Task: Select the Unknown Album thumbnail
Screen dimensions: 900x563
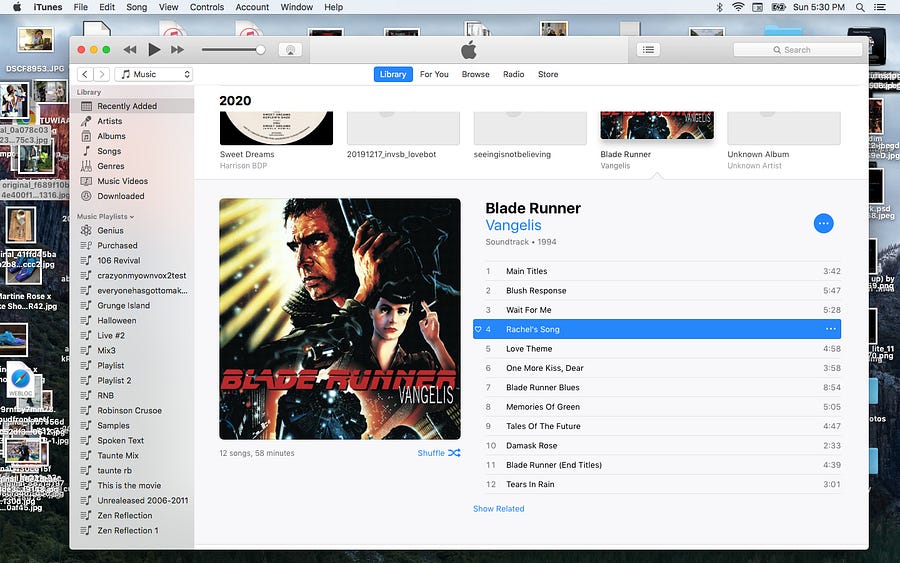Action: pyautogui.click(x=783, y=127)
